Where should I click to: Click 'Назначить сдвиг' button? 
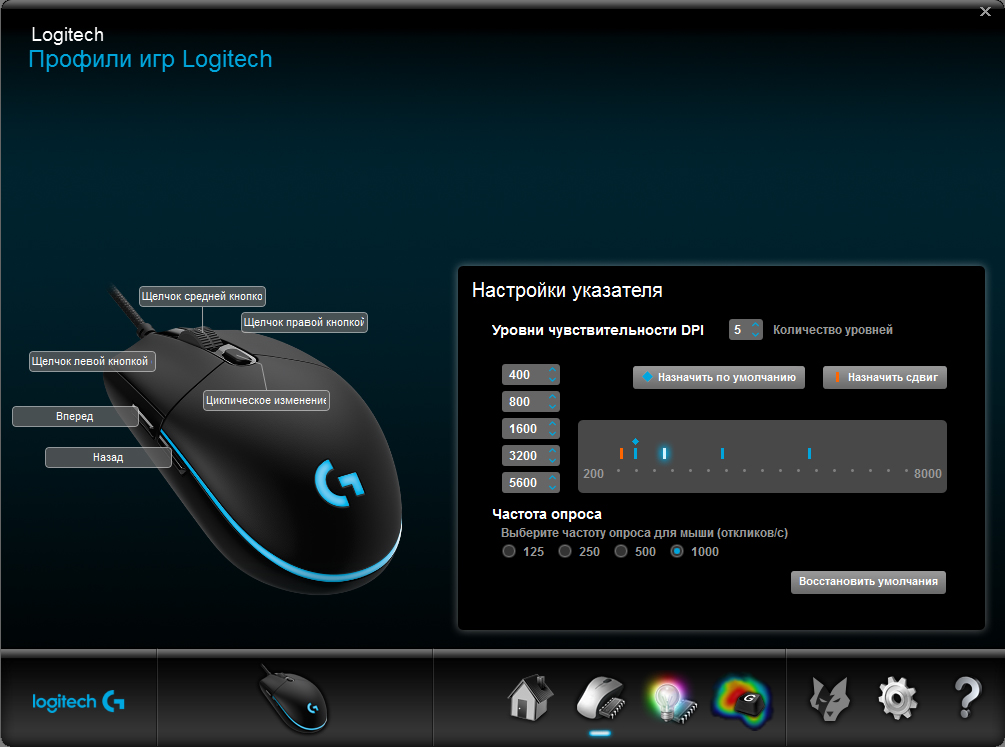(x=885, y=377)
